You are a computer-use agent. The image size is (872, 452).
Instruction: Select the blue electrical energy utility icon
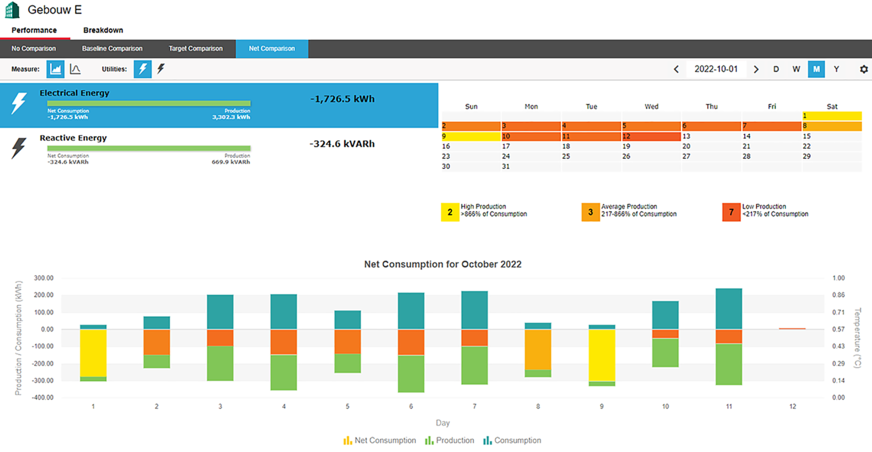pyautogui.click(x=143, y=69)
